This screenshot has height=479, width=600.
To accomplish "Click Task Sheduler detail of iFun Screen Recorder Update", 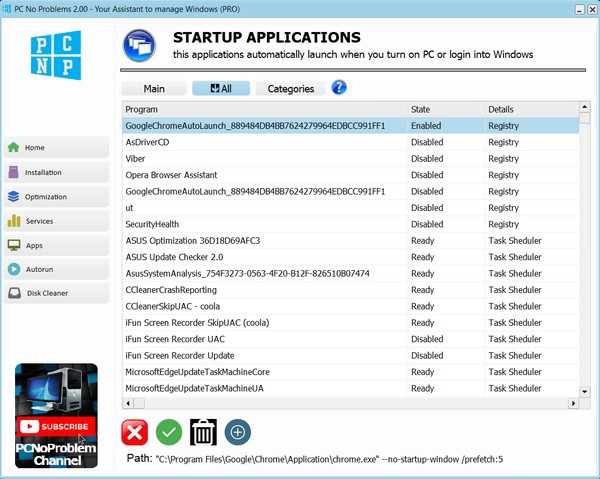I will (x=515, y=355).
